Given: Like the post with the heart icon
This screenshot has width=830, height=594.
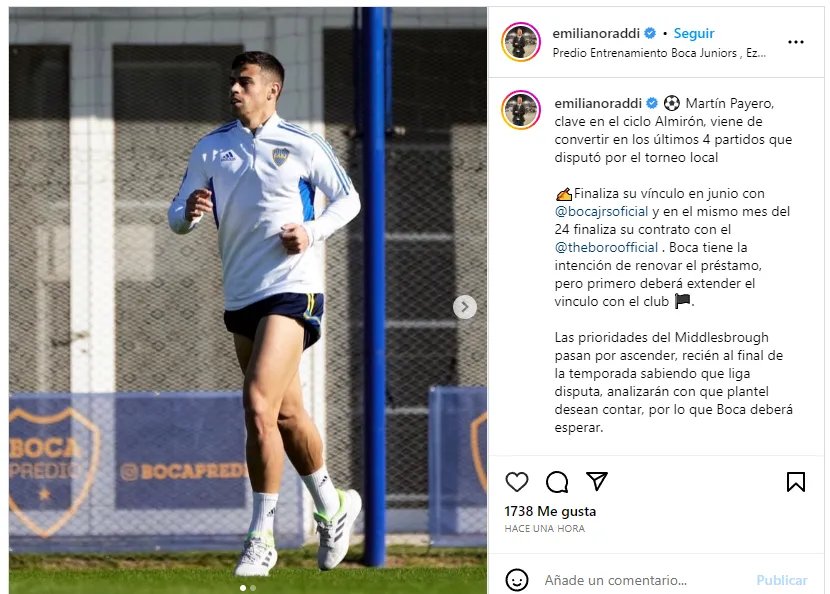Looking at the screenshot, I should tap(517, 482).
